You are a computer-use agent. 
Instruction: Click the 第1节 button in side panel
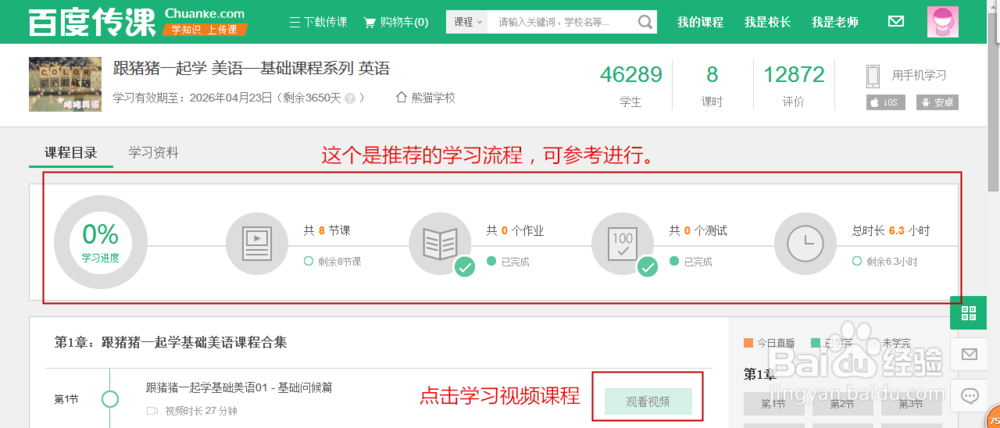coord(774,404)
